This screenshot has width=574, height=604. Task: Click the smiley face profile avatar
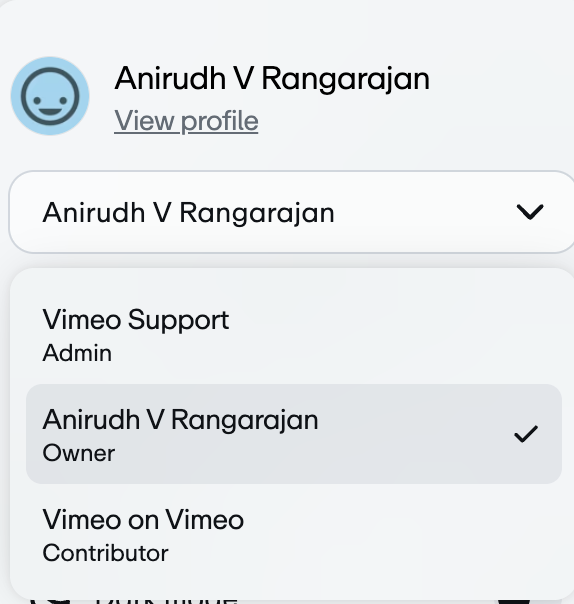coord(50,96)
